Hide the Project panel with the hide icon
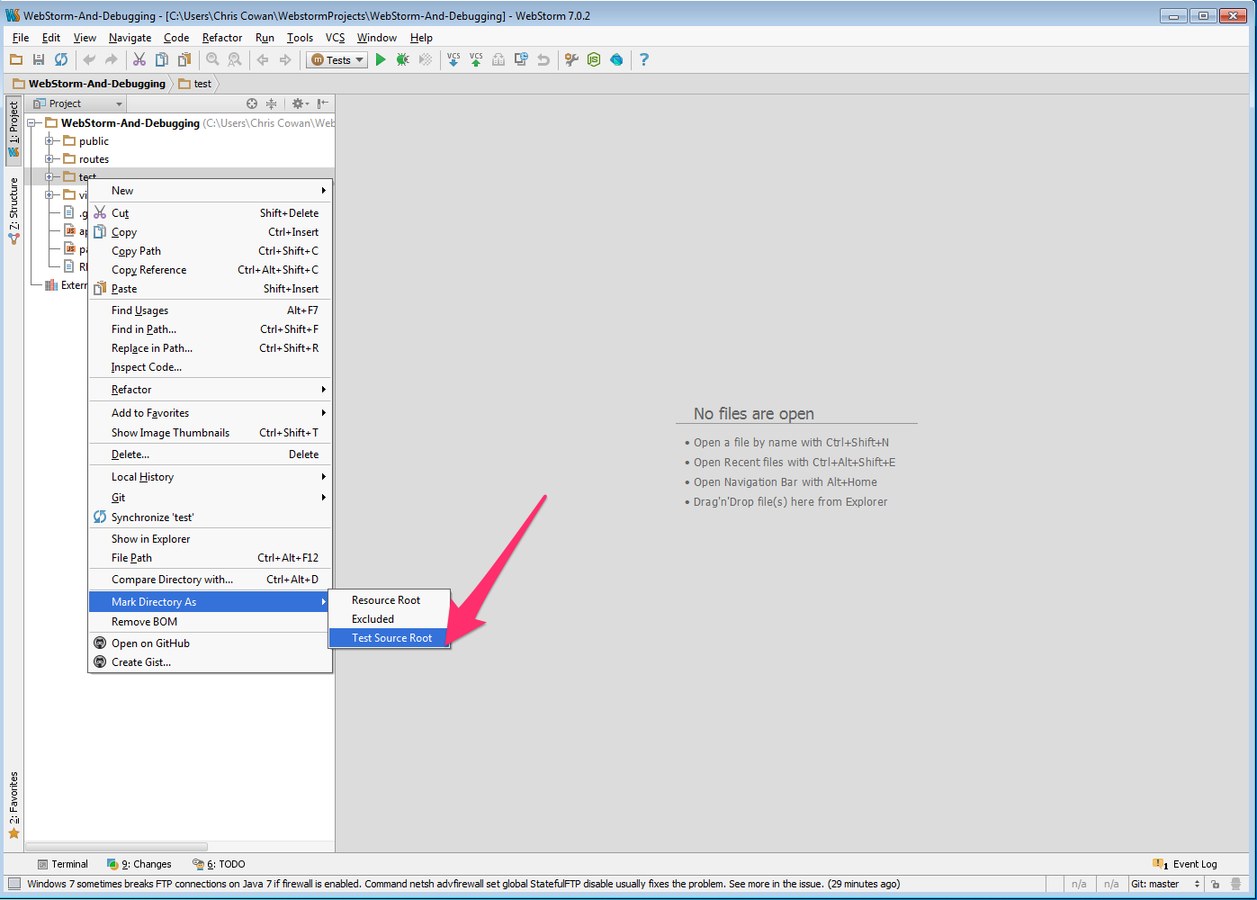This screenshot has height=900, width=1257. click(x=323, y=104)
